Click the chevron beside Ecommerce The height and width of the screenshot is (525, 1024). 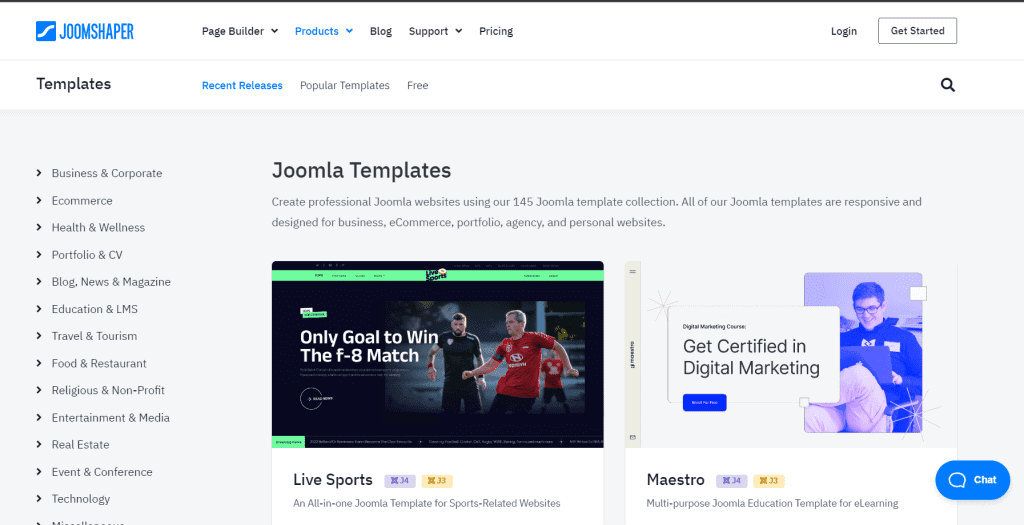click(39, 200)
